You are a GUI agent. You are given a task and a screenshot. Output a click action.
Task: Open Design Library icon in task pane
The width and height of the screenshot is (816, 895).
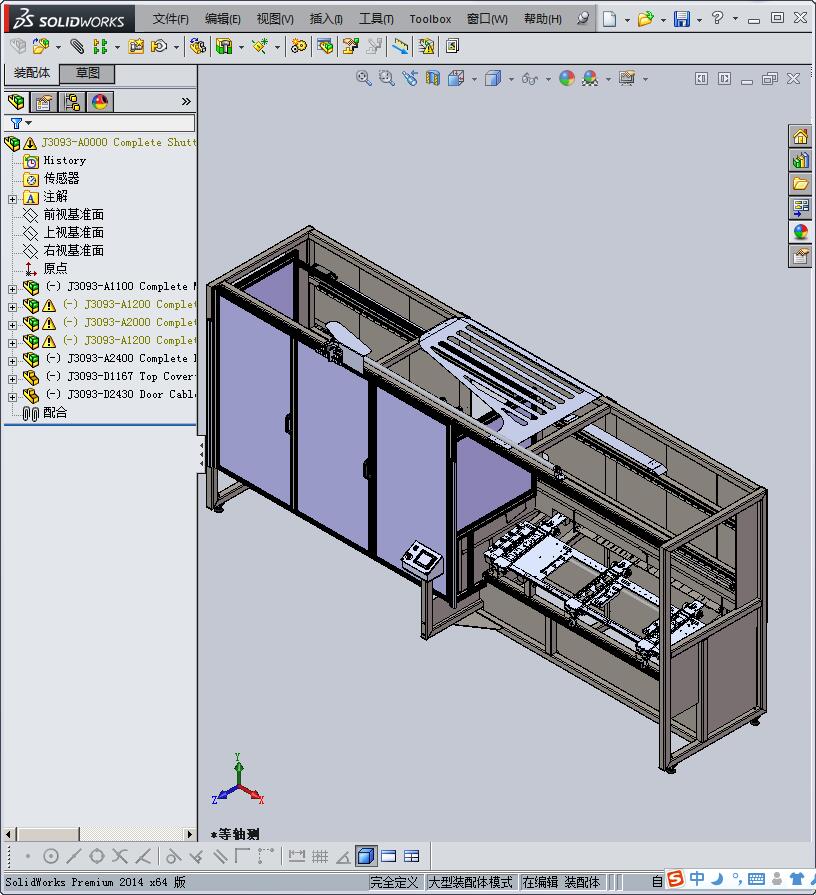click(x=800, y=160)
